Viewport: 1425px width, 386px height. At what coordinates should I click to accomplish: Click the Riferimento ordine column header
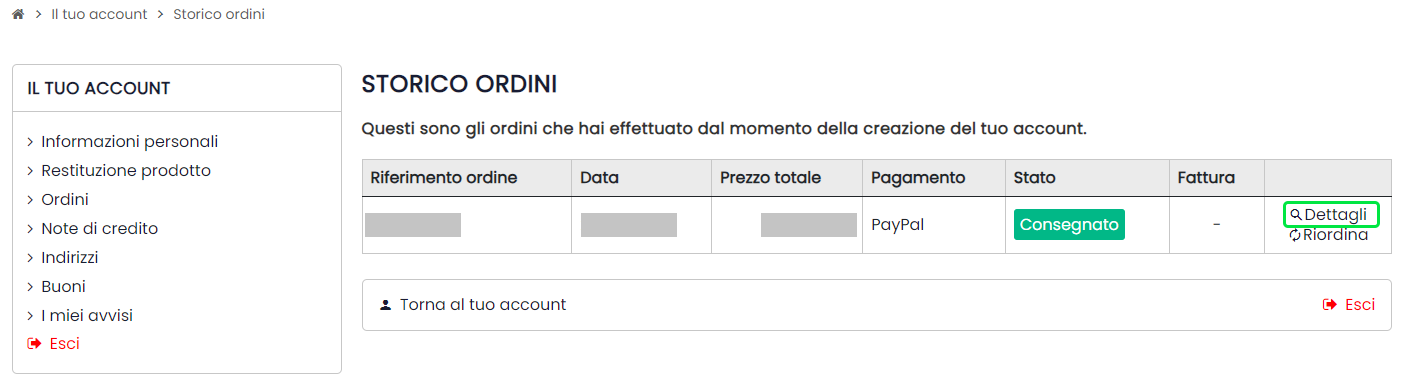point(444,178)
